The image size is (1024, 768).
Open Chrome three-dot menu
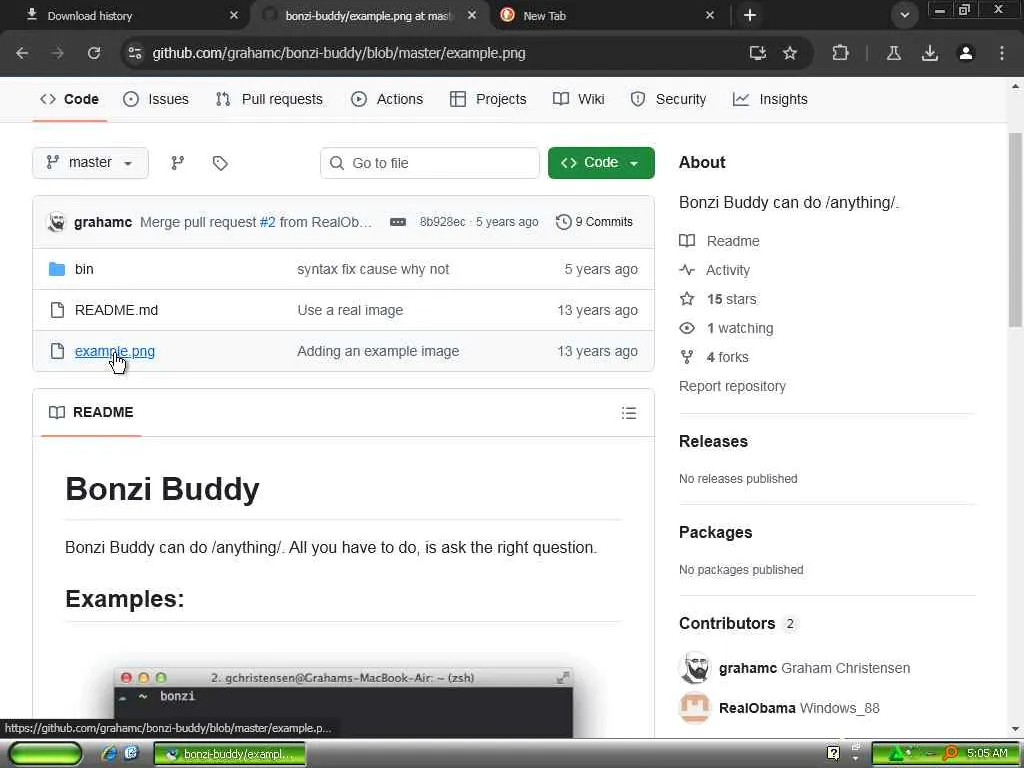pyautogui.click(x=1002, y=53)
